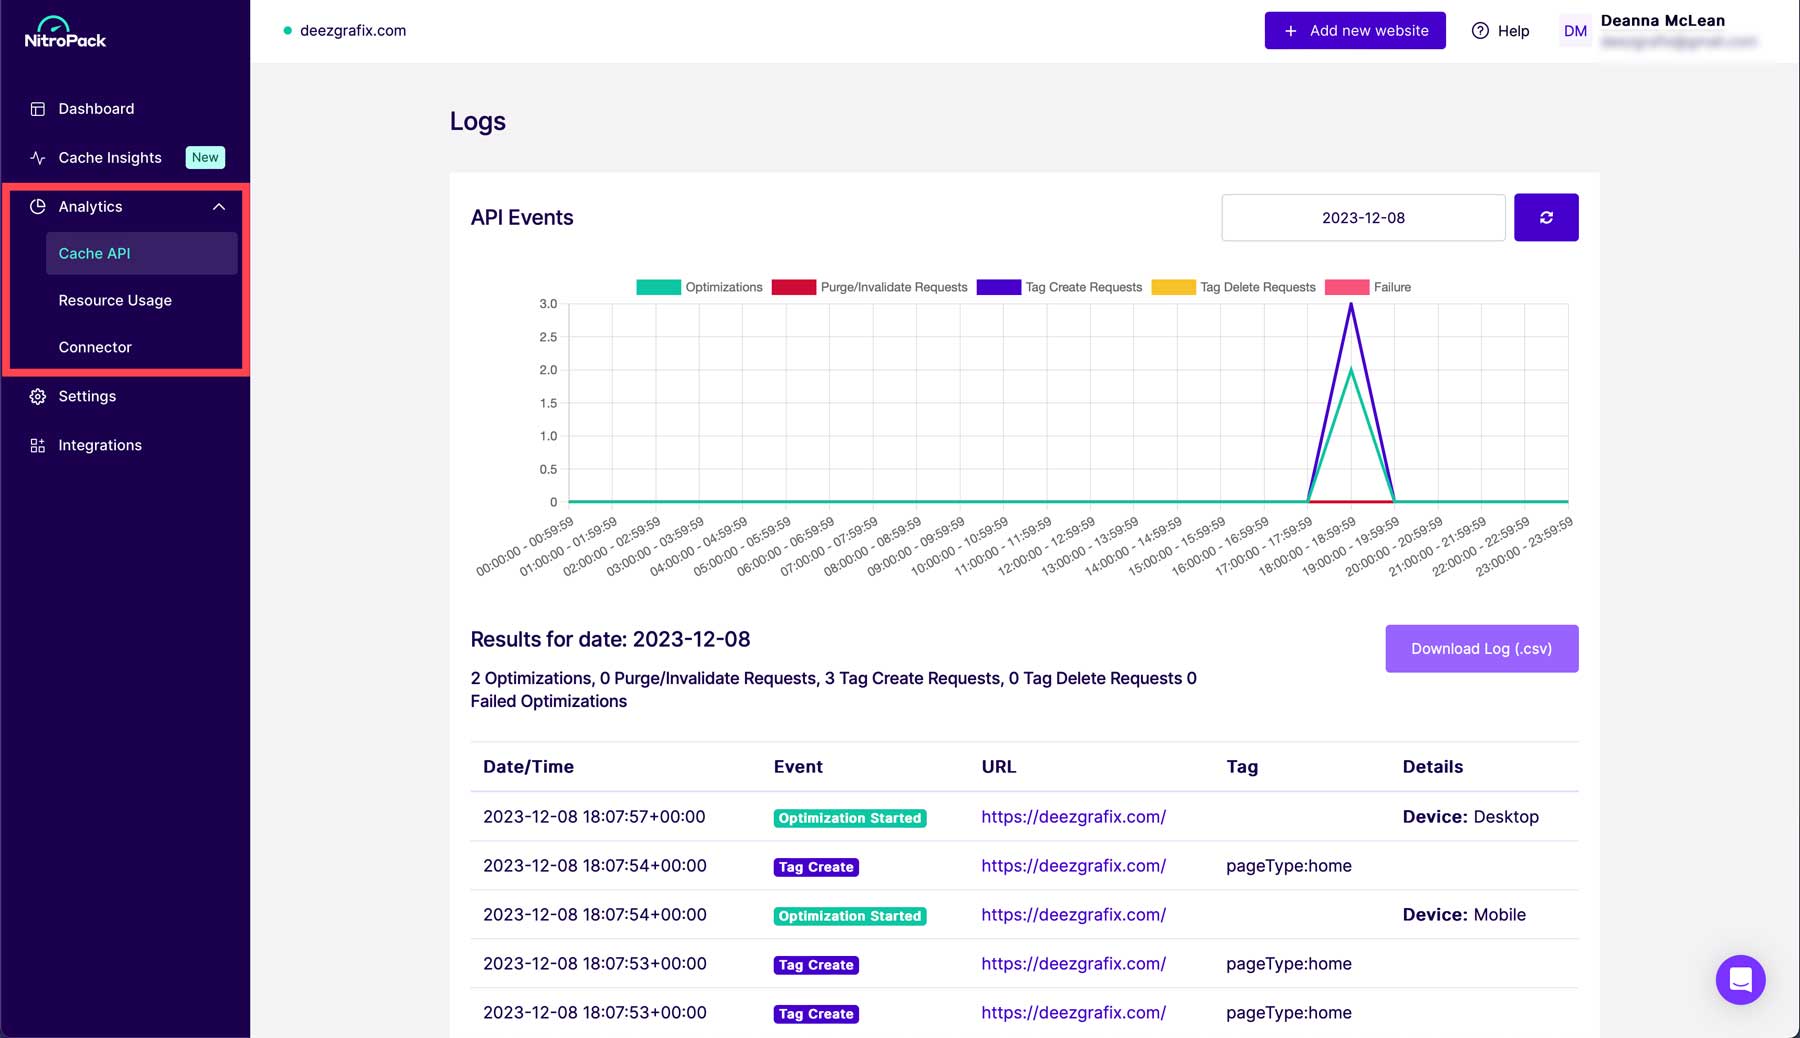Select Cache API under Analytics

coord(94,253)
